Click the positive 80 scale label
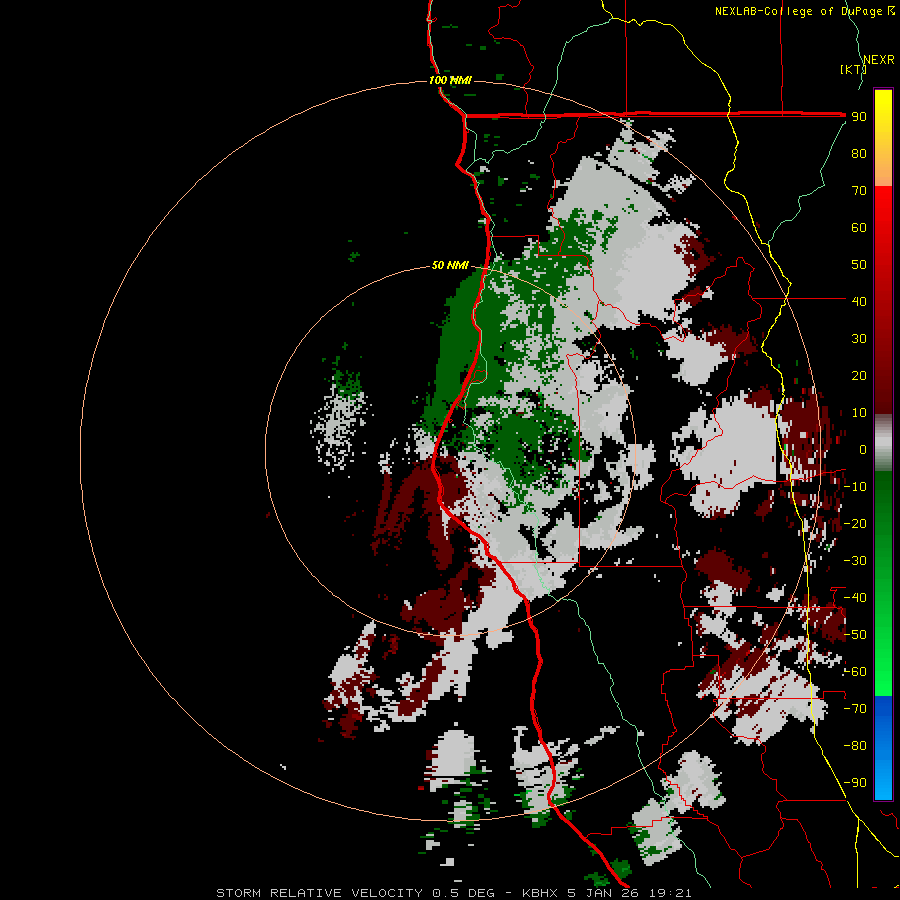The image size is (900, 900). [859, 153]
